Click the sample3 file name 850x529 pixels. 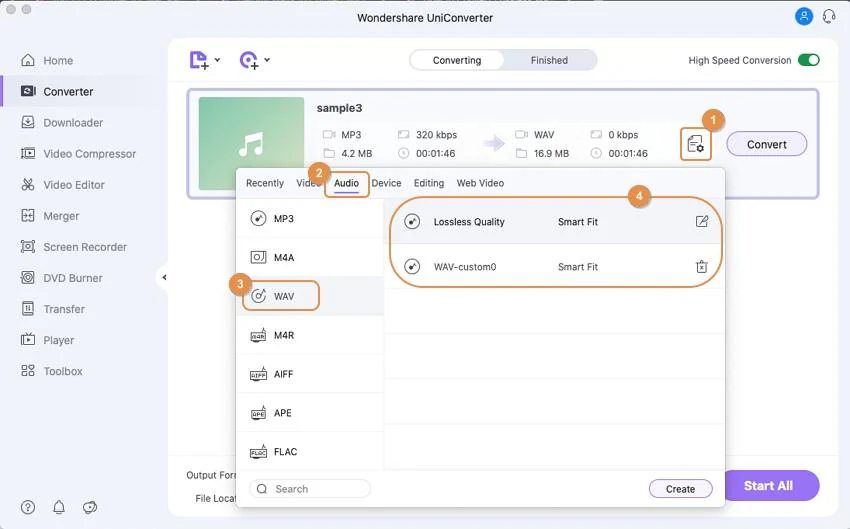[339, 108]
